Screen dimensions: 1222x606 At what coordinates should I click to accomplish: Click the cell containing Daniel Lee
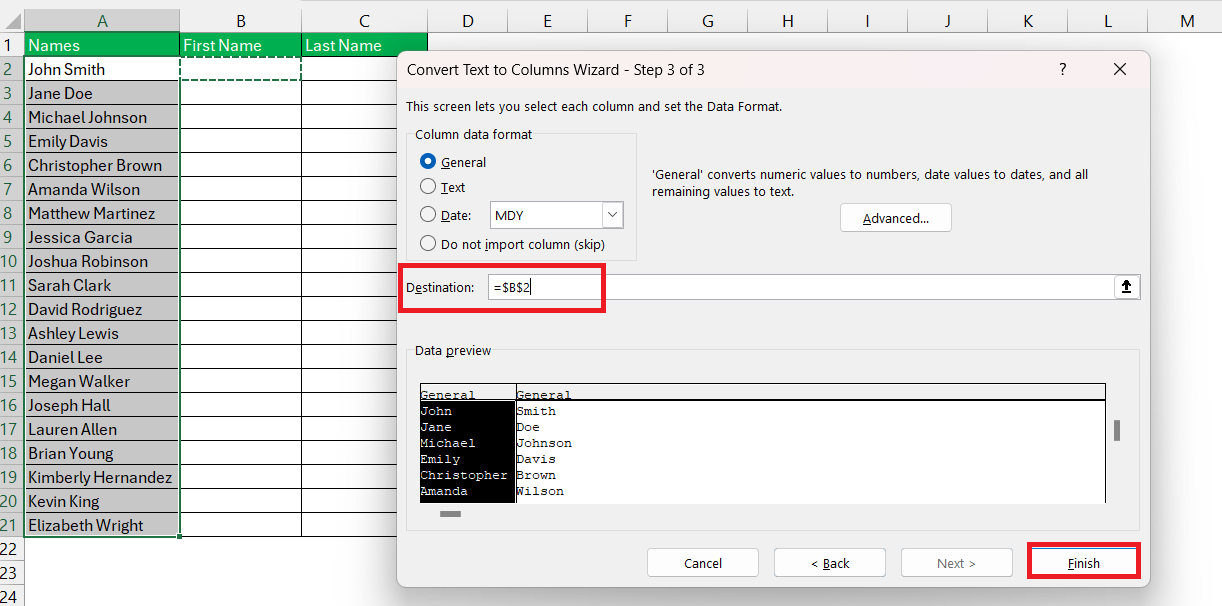click(102, 357)
